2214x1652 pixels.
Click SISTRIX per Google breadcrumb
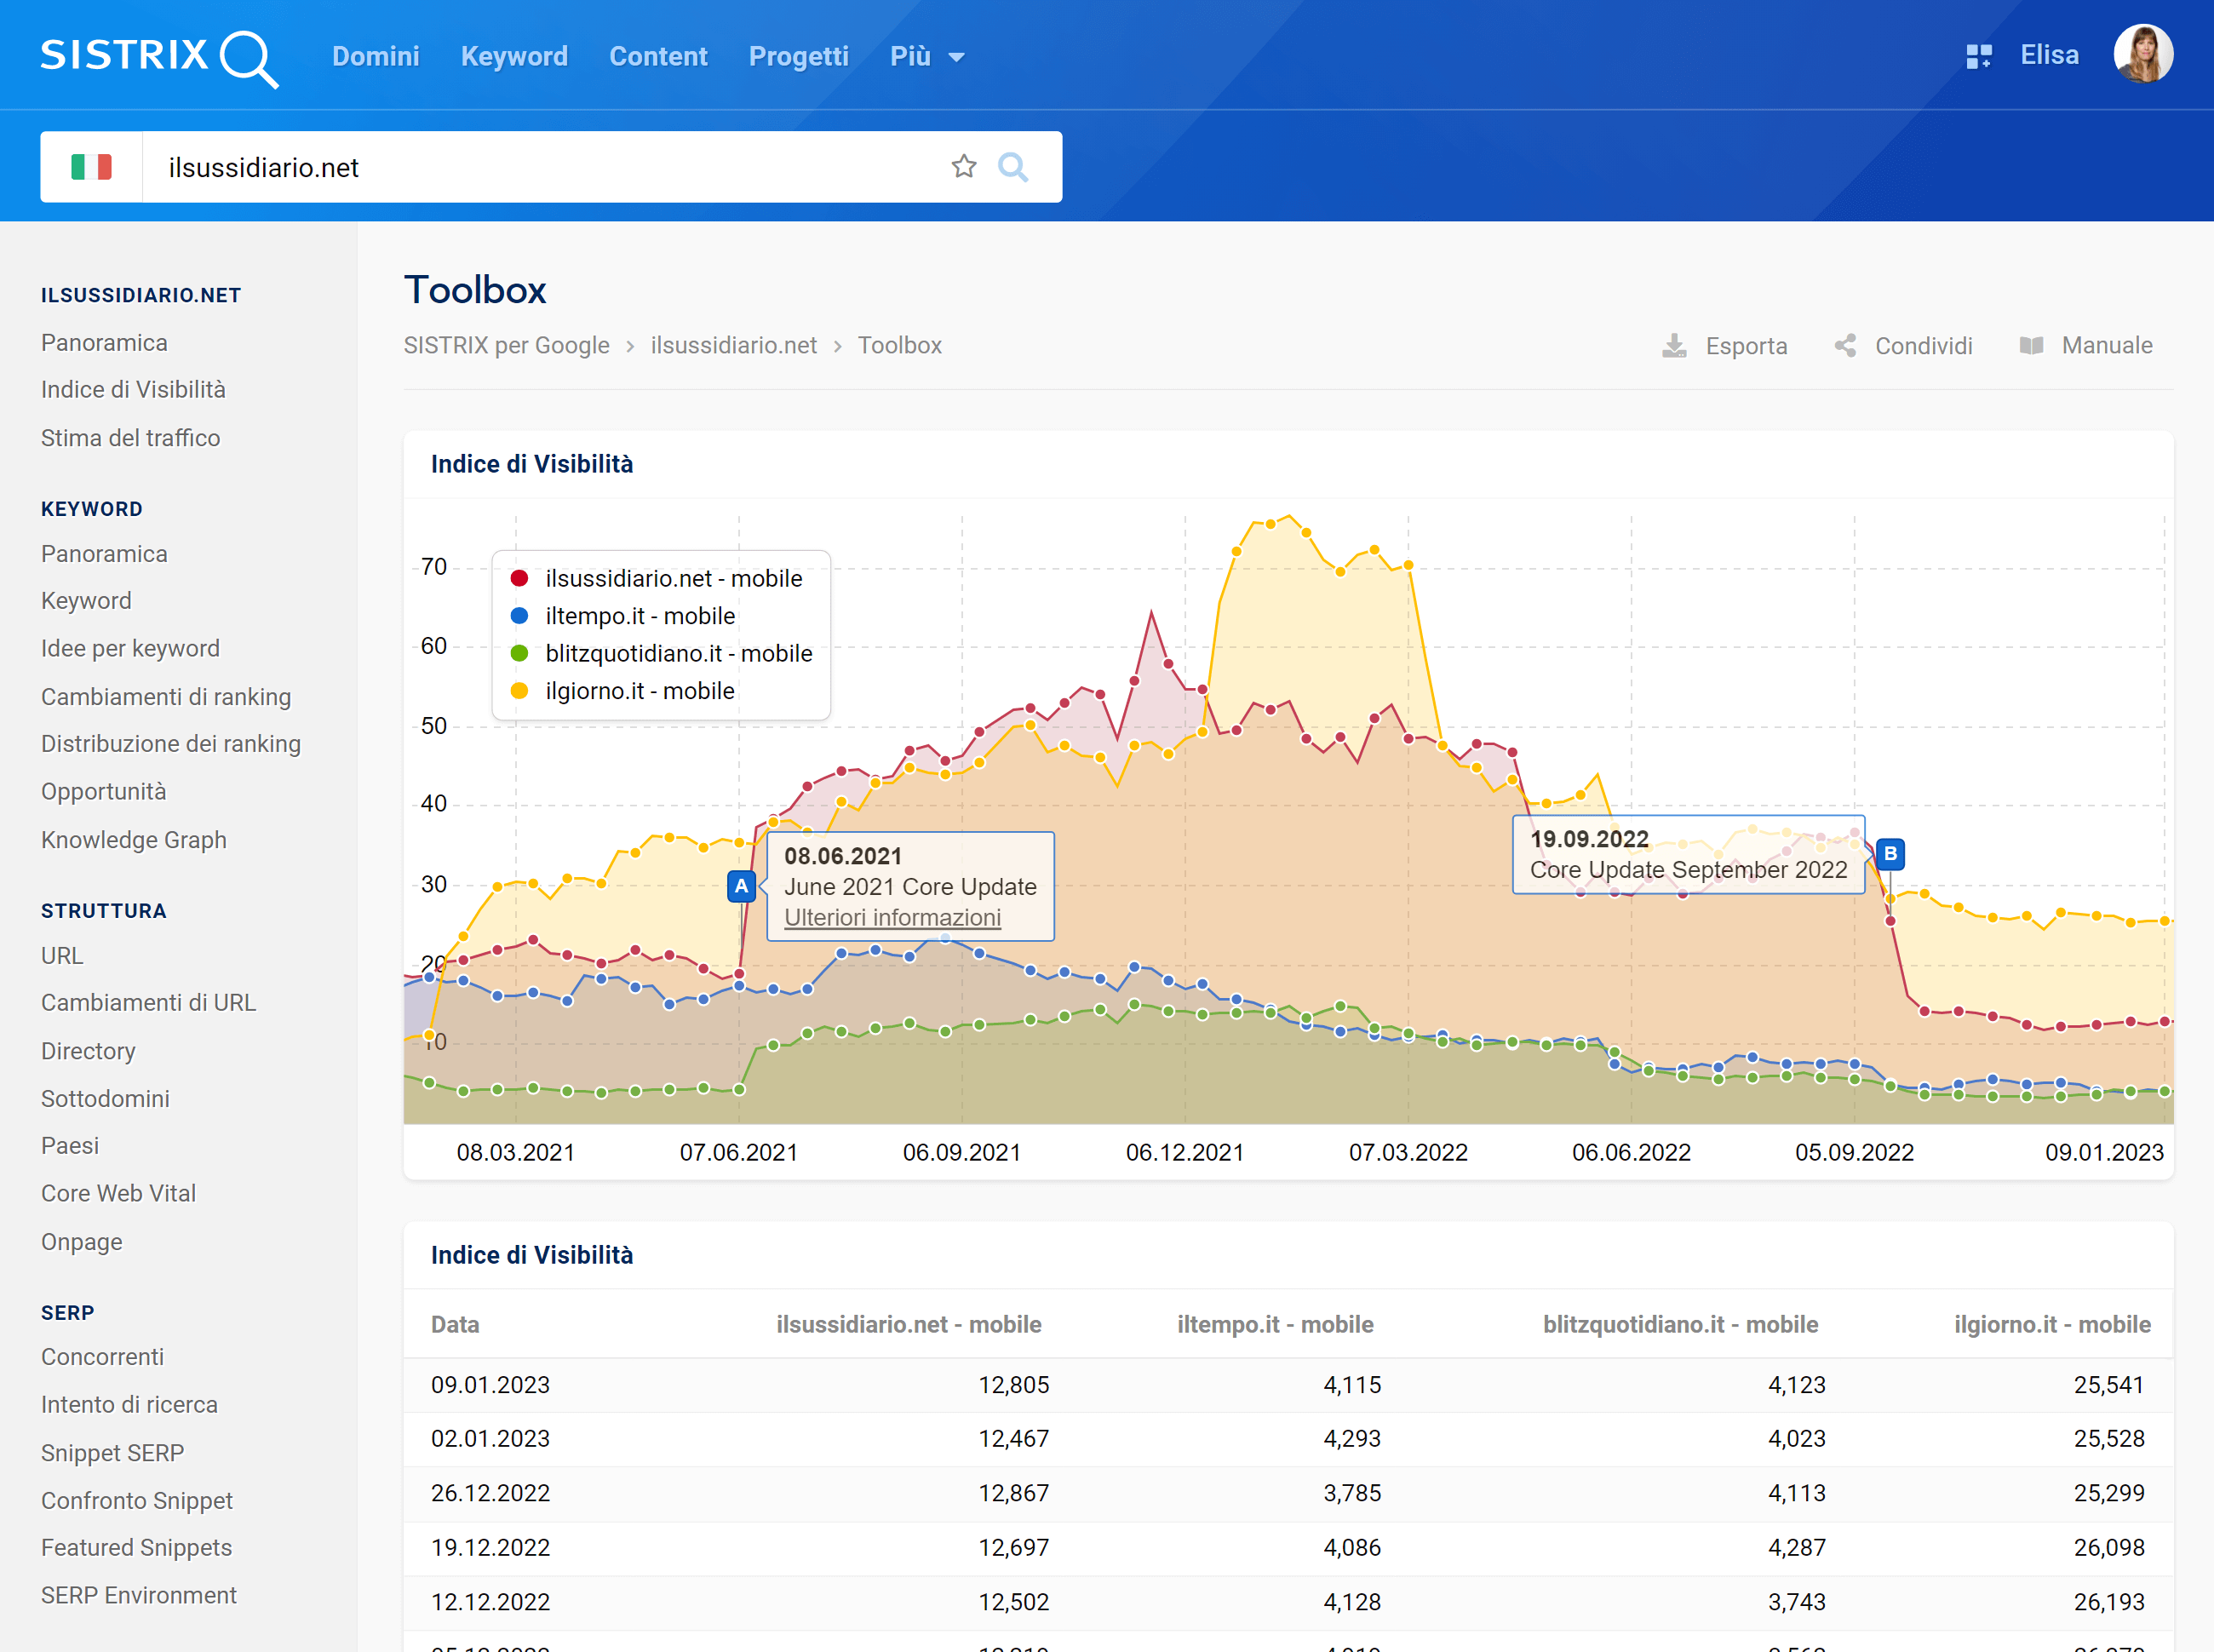pos(506,346)
